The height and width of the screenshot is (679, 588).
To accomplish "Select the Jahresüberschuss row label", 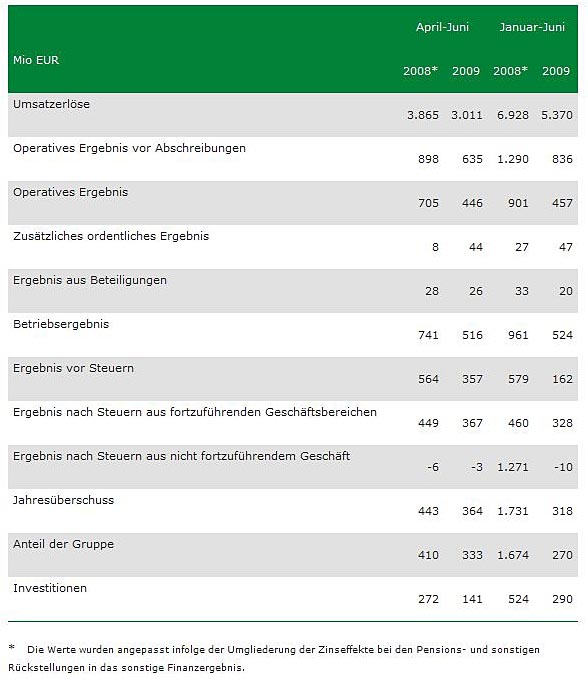I will (63, 500).
